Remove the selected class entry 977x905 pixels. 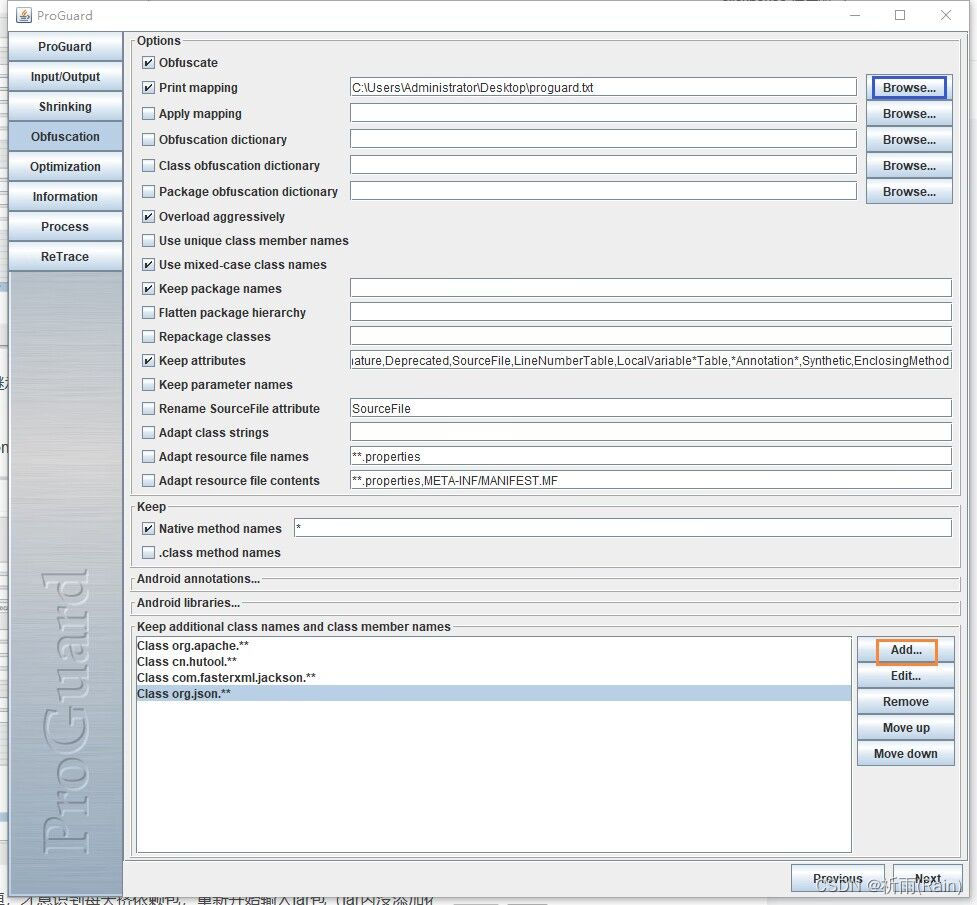pos(906,702)
